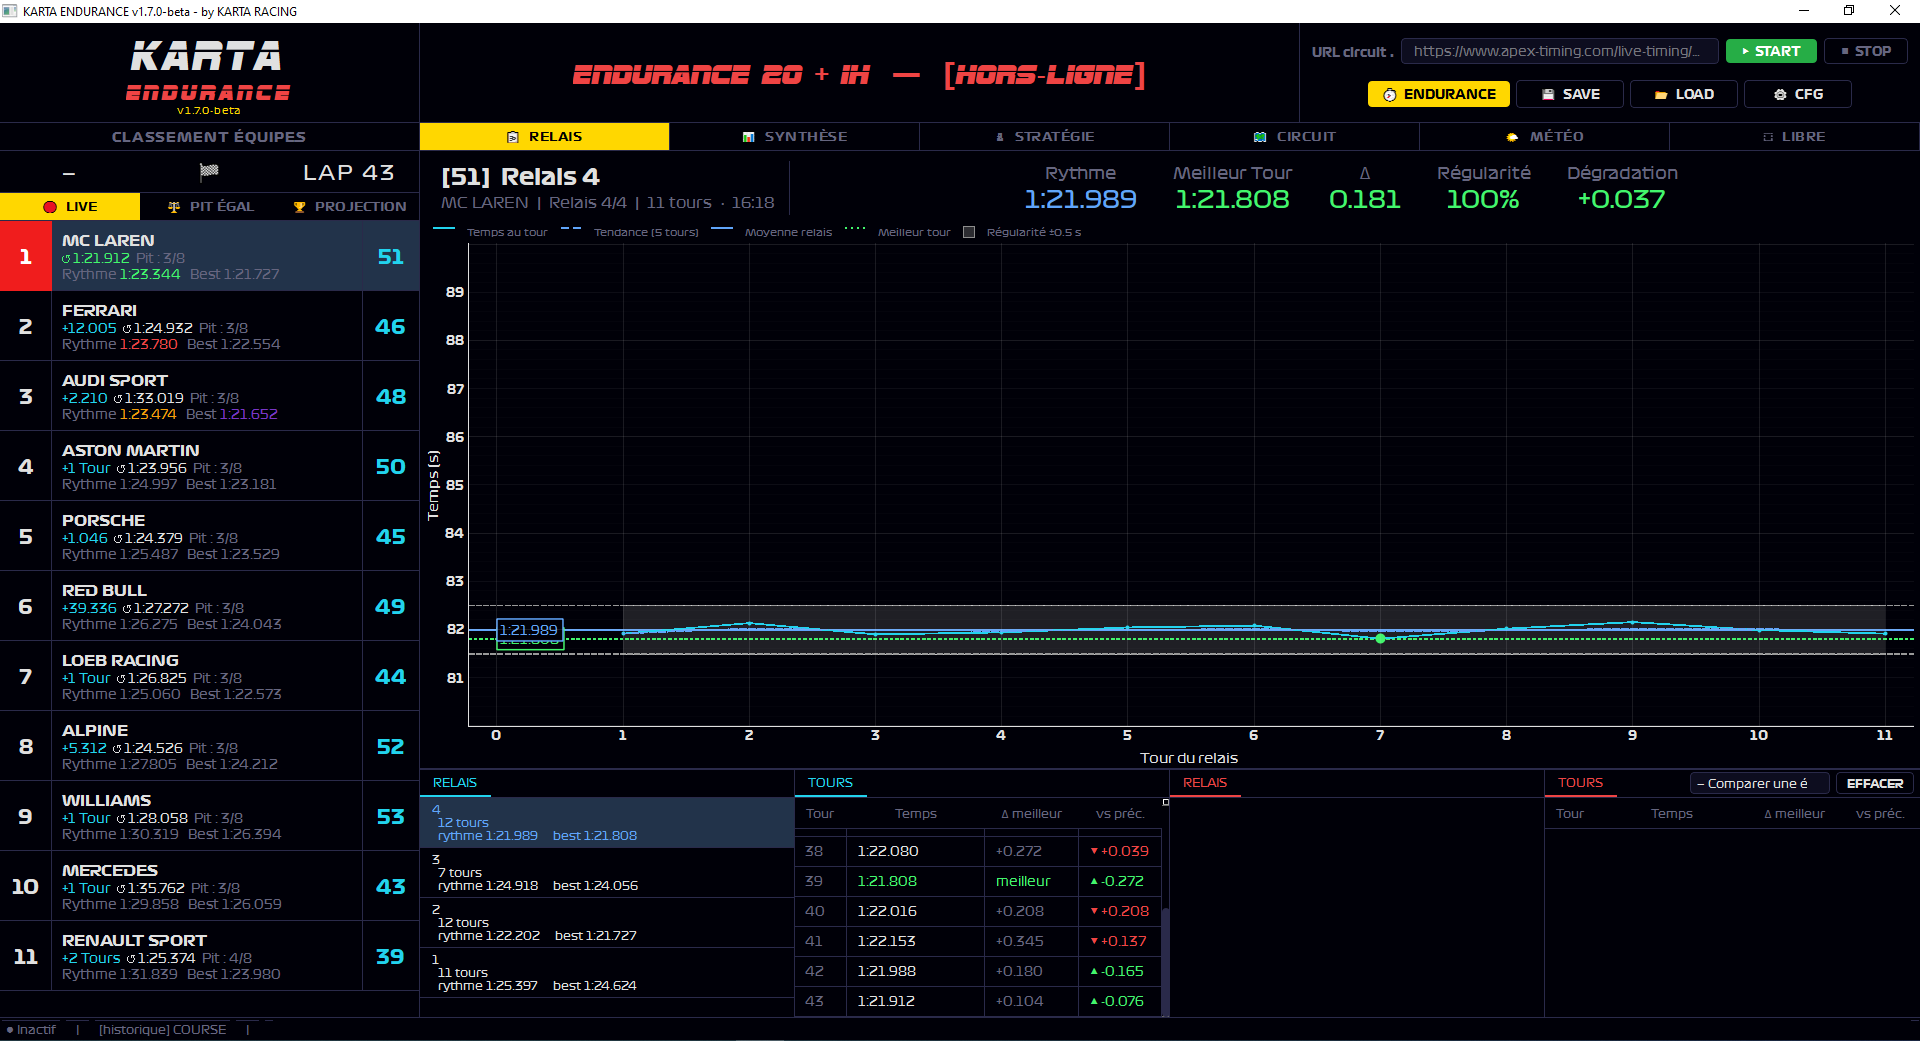The width and height of the screenshot is (1920, 1041).
Task: Click the PROJECTION trophy icon
Action: 299,207
